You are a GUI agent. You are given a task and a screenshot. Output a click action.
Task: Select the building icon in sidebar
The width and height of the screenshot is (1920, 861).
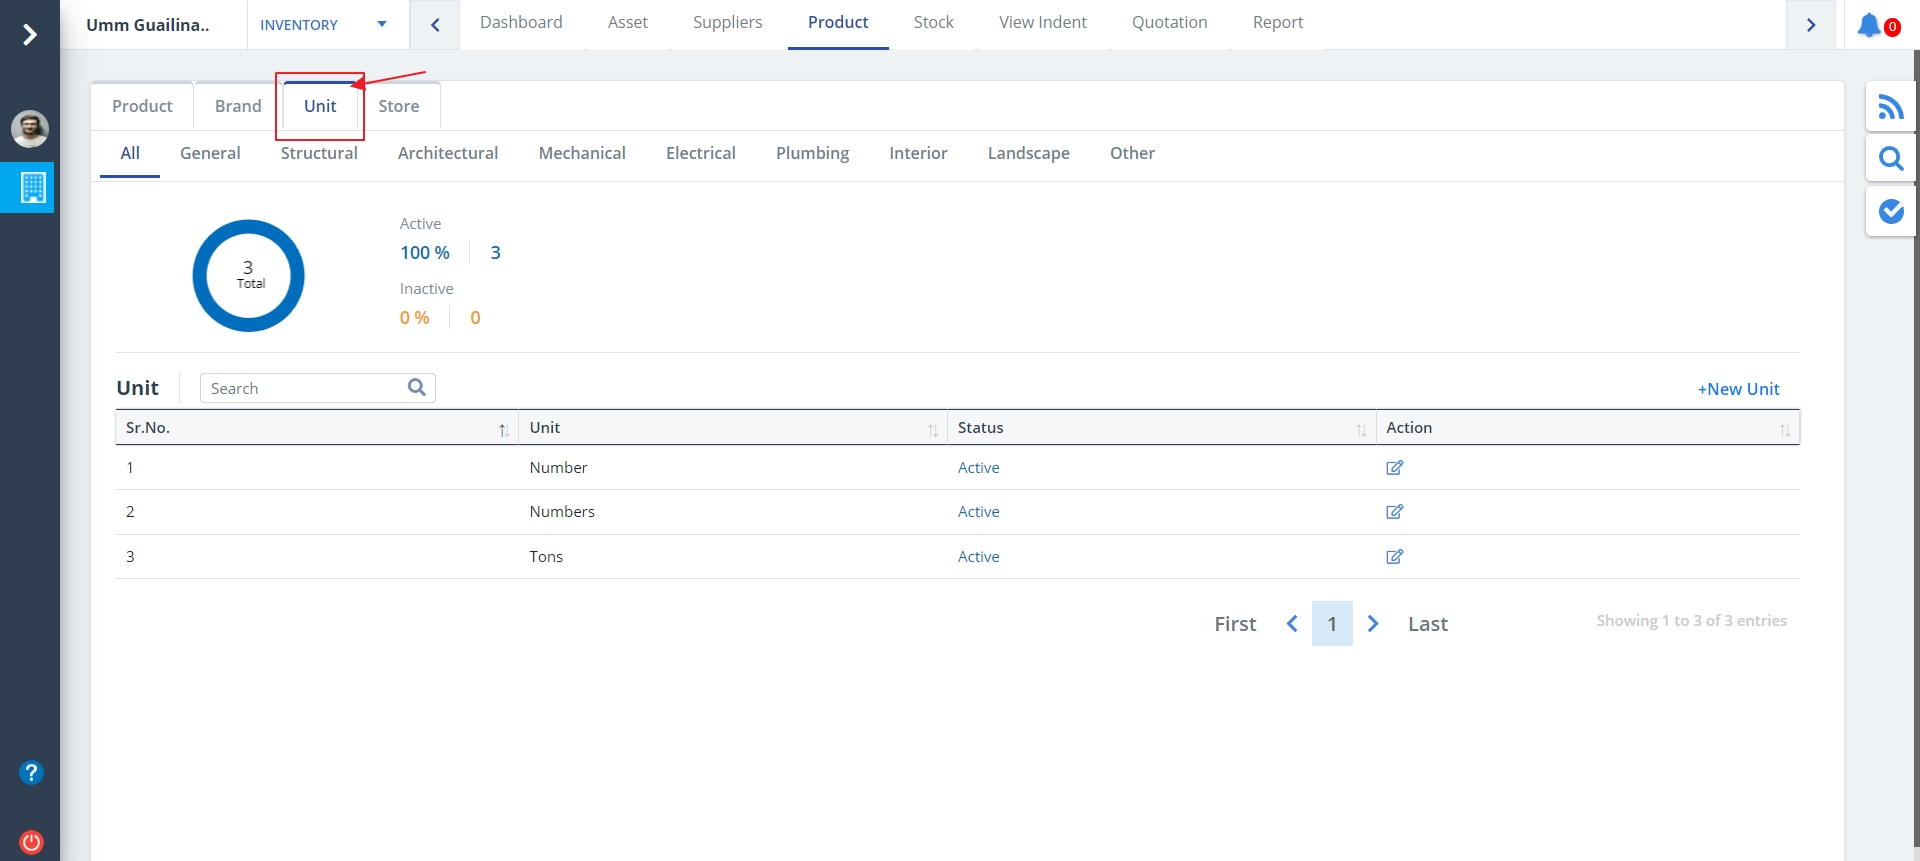(33, 188)
